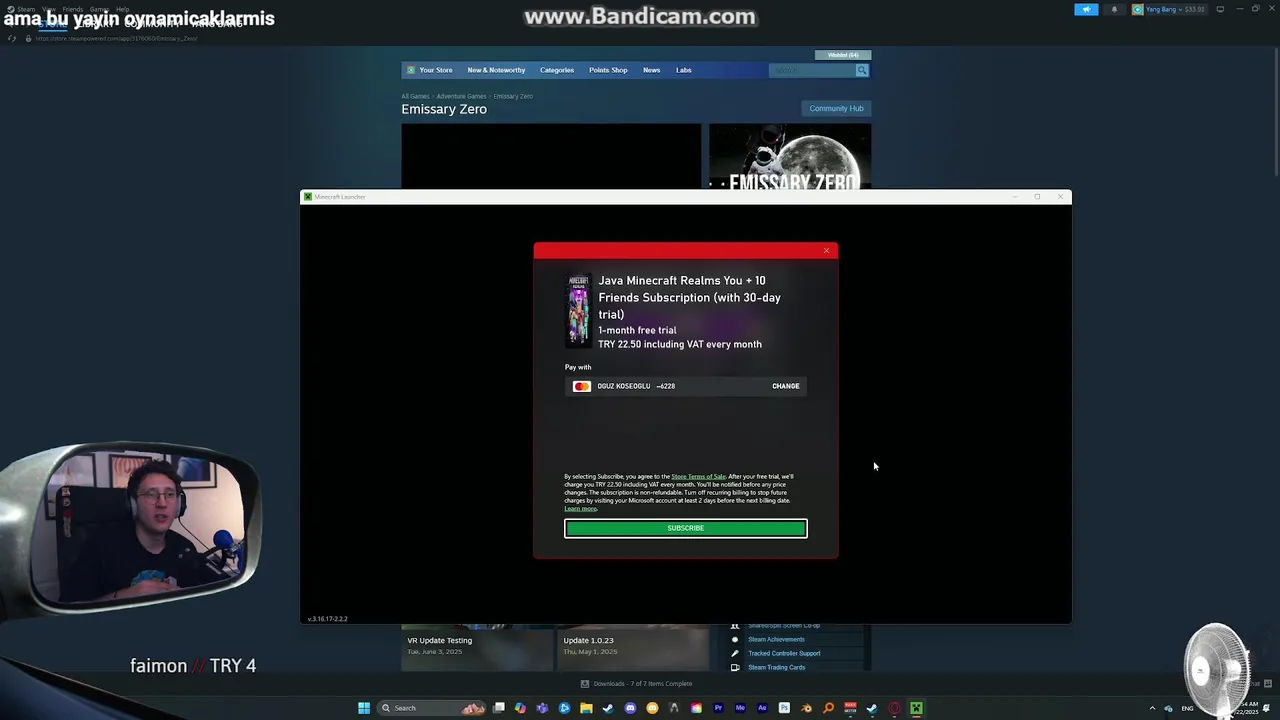1280x720 pixels.
Task: Open News tab in Steam store
Action: [x=651, y=70]
